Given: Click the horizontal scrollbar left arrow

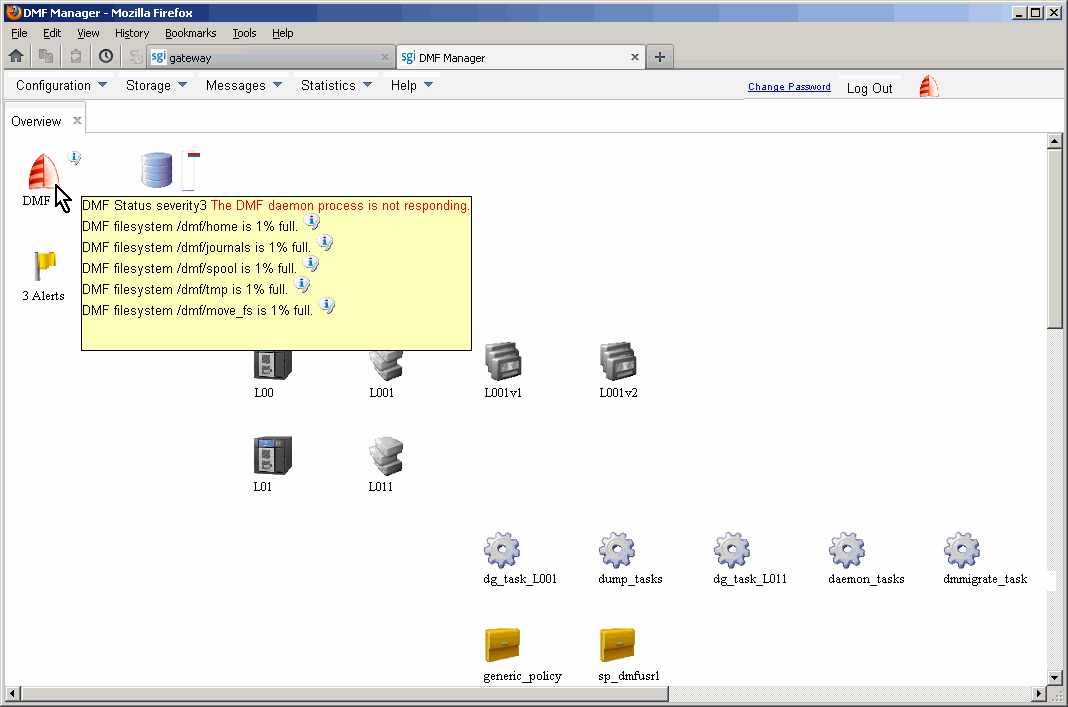Looking at the screenshot, I should 12,693.
